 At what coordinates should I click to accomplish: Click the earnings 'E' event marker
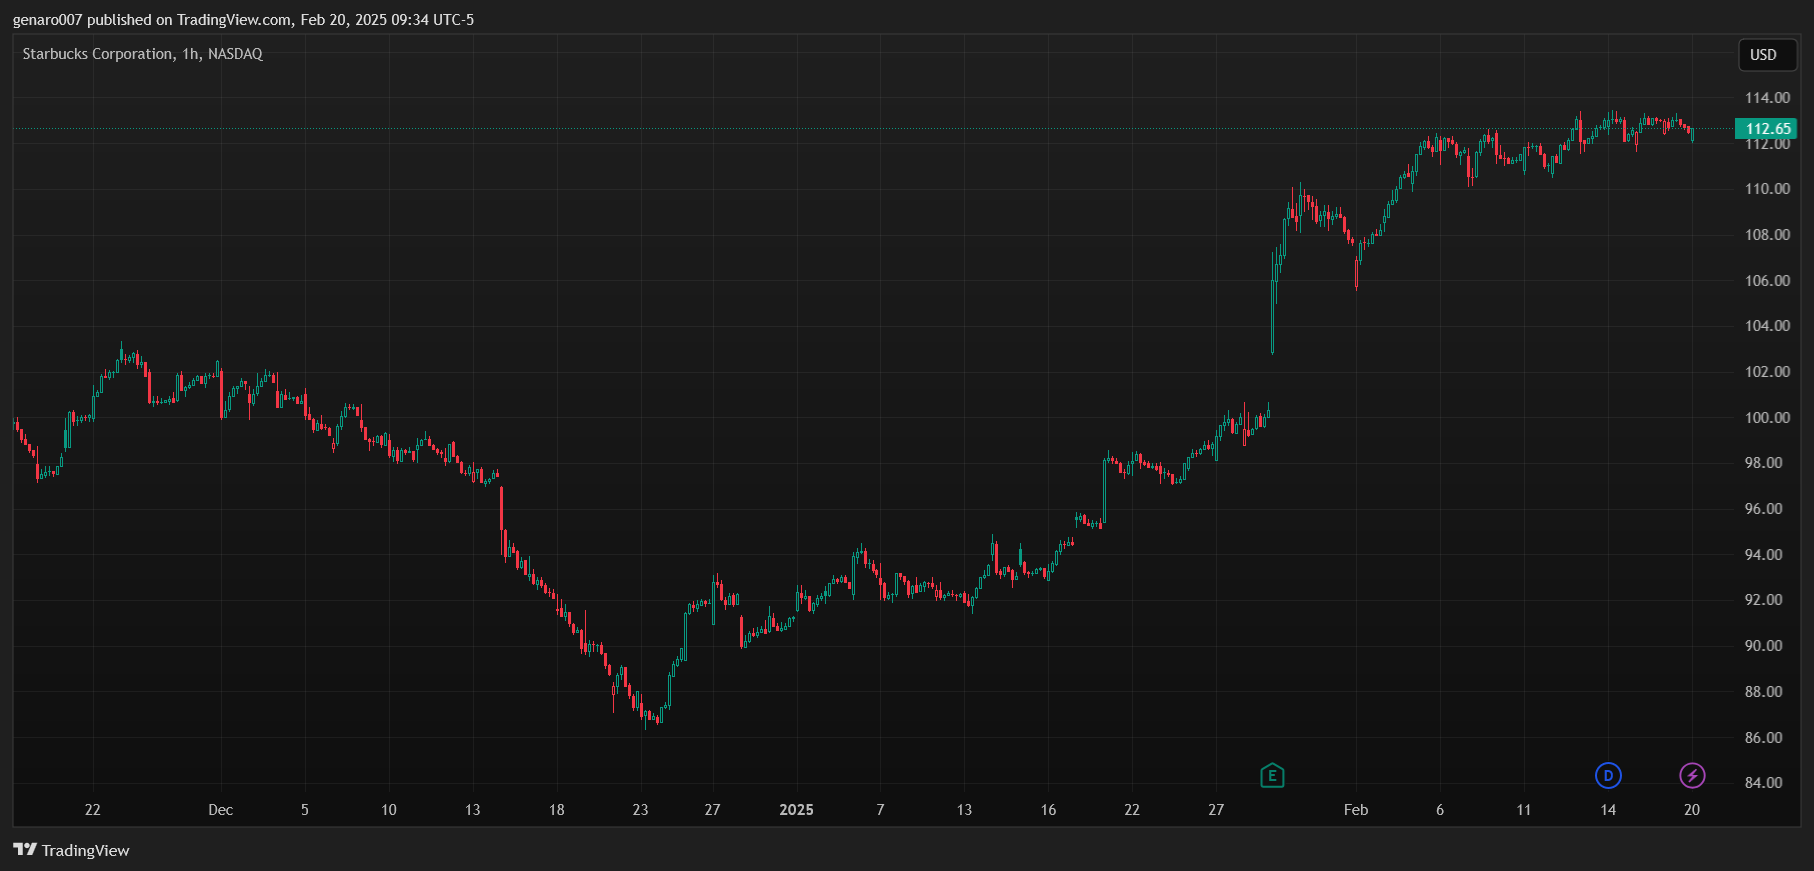coord(1272,775)
